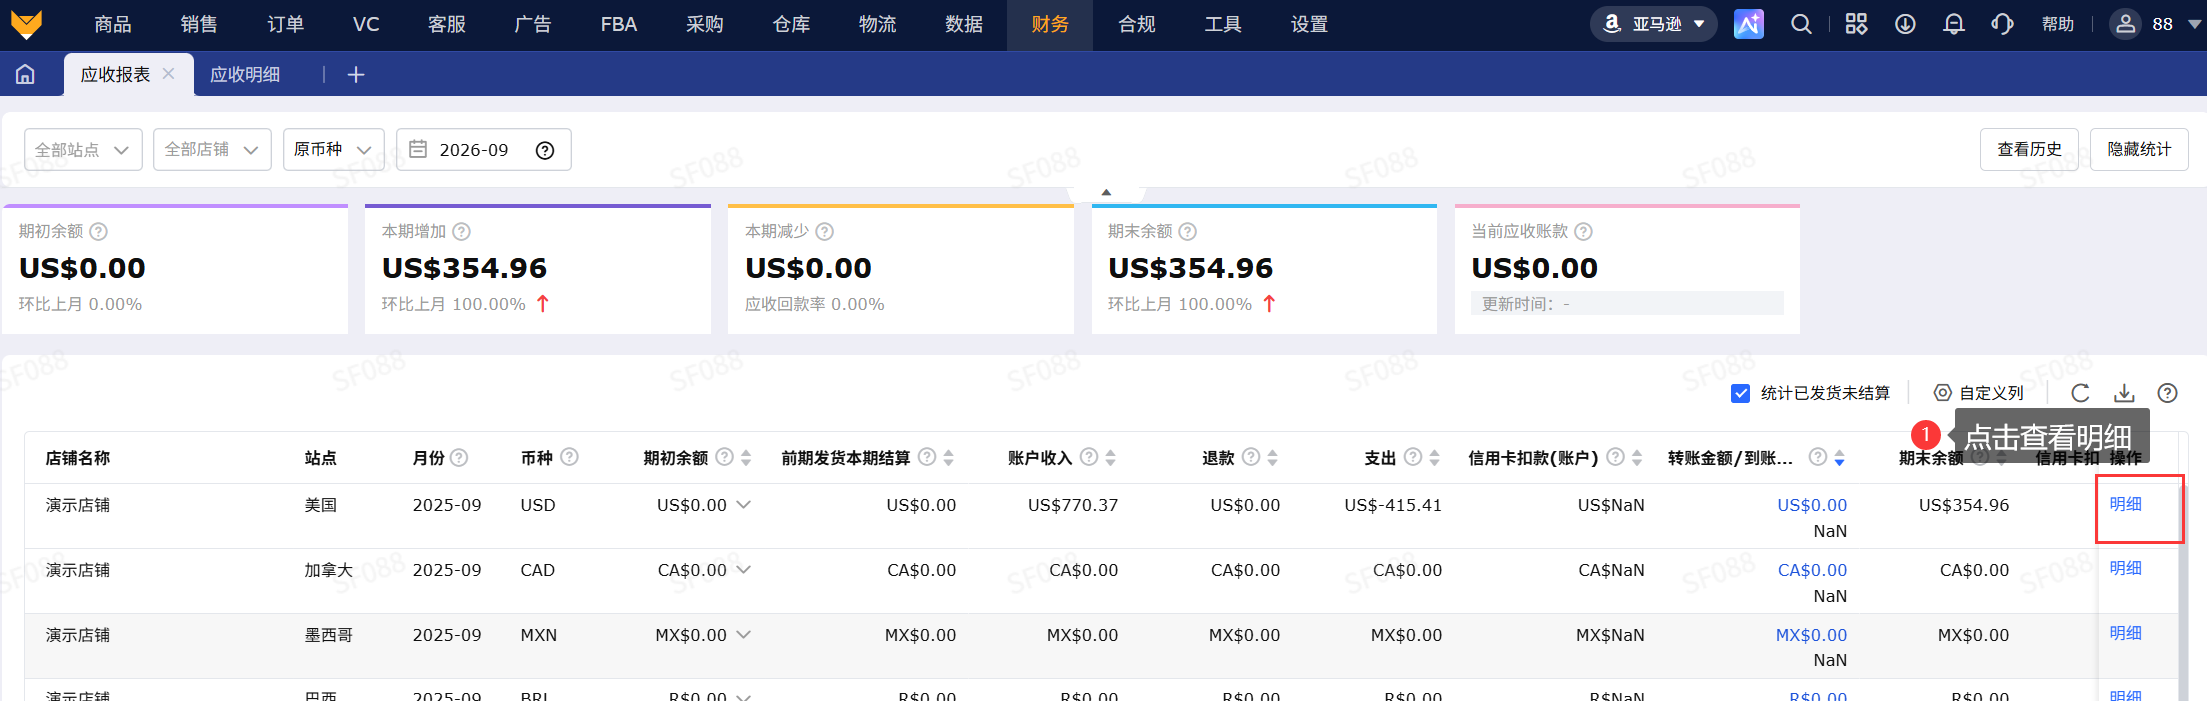Sort by 信用卡扣款(账户) column arrows
This screenshot has width=2207, height=701.
(1636, 457)
